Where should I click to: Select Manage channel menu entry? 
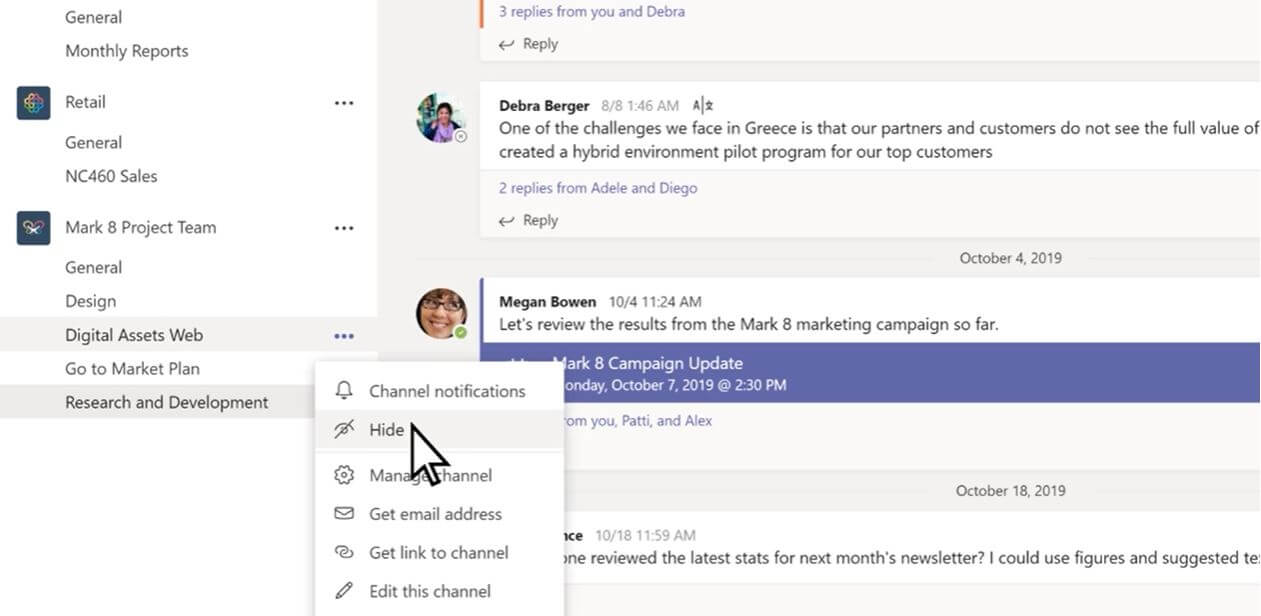pyautogui.click(x=439, y=475)
